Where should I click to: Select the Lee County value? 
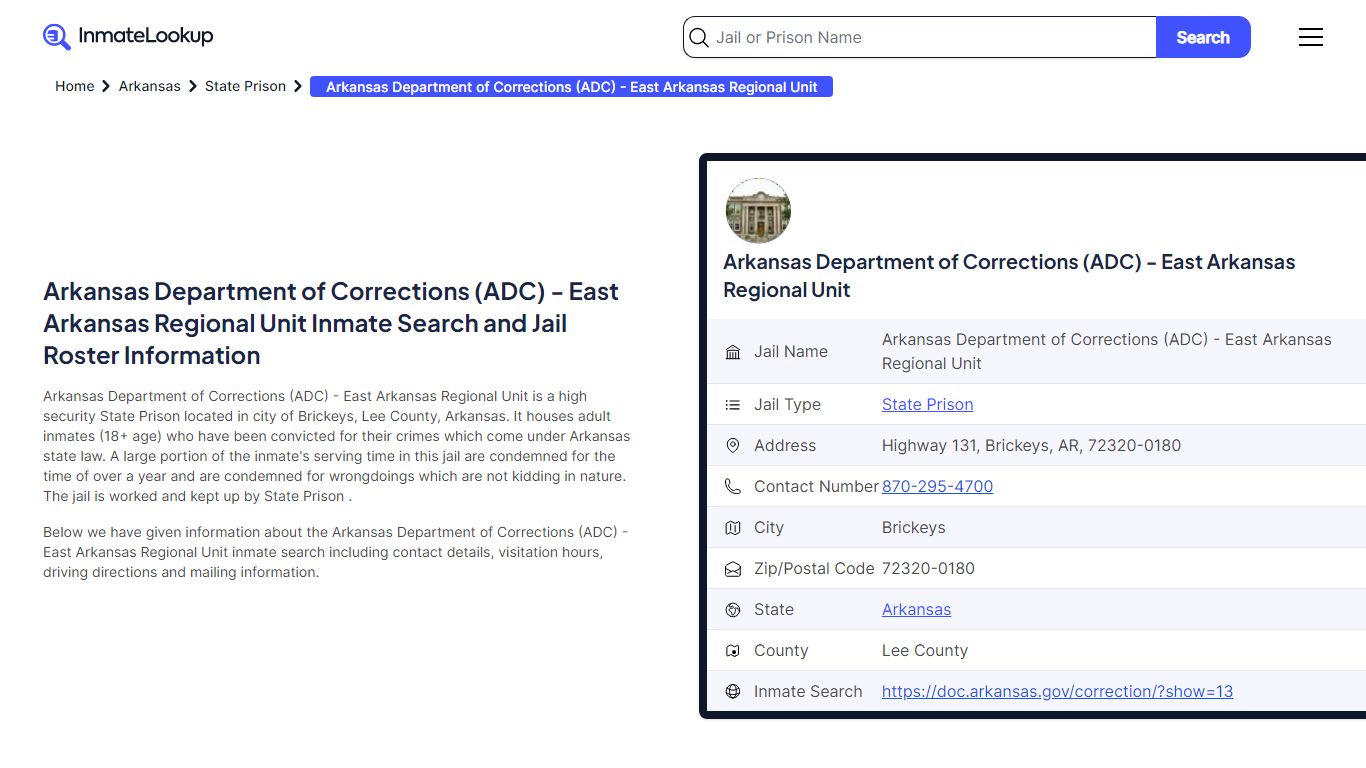(925, 651)
